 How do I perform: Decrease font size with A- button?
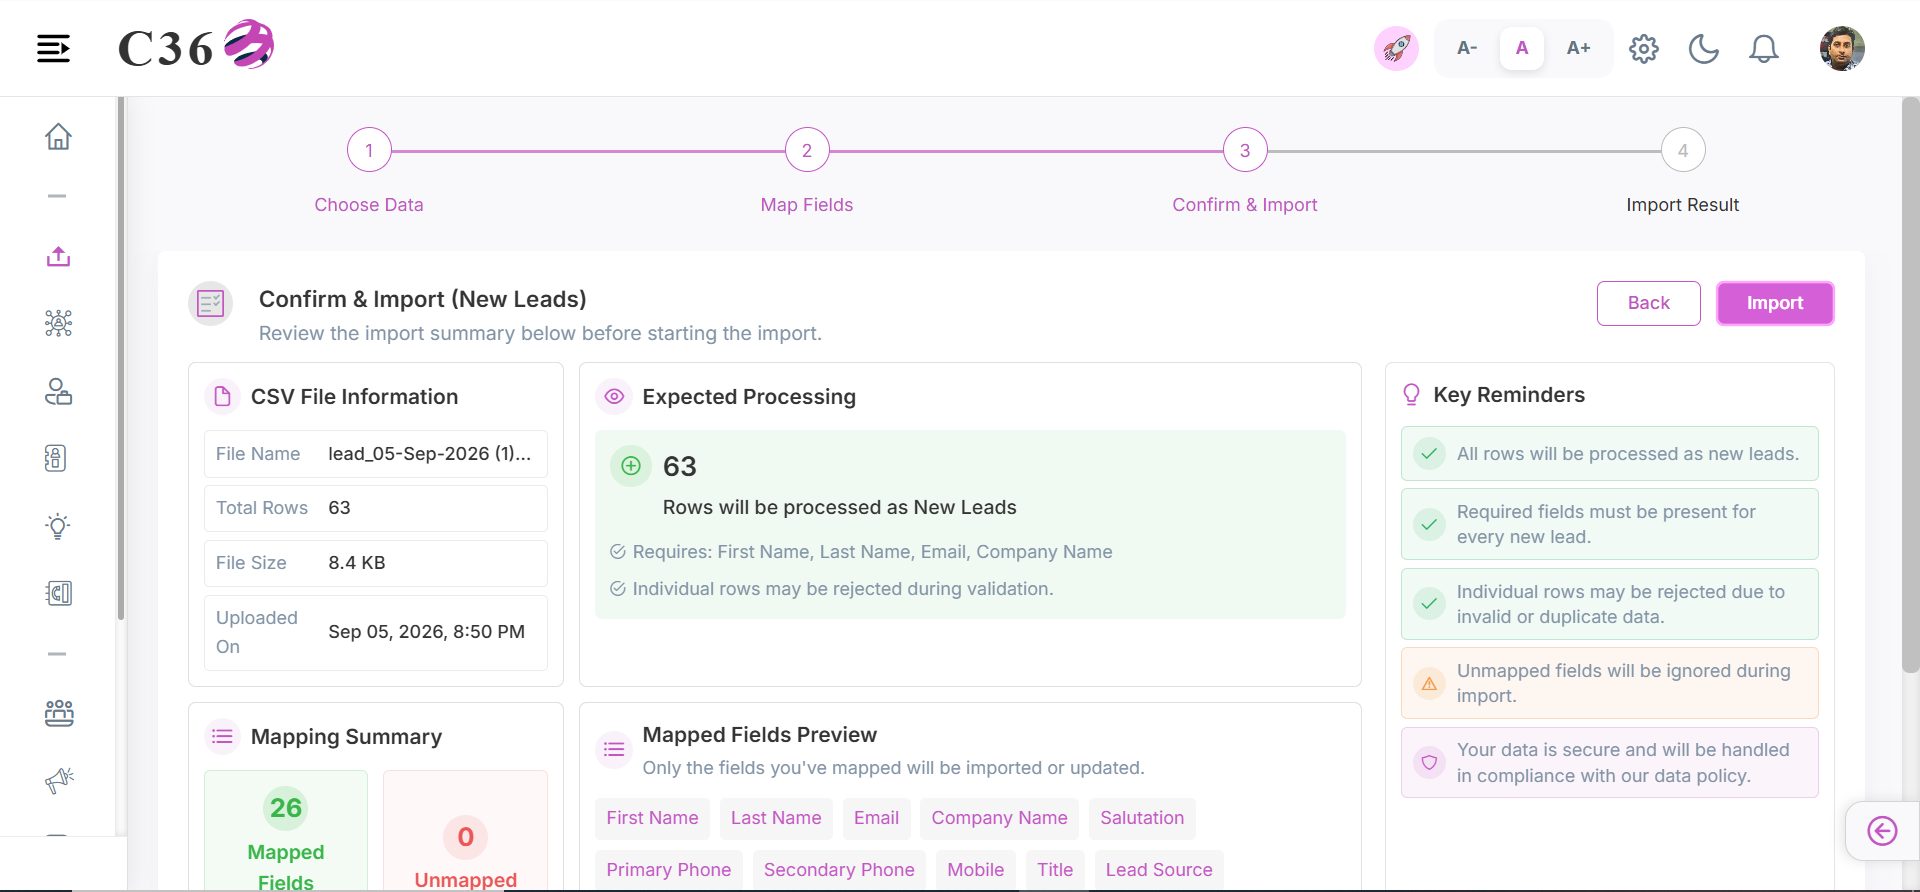(x=1467, y=48)
